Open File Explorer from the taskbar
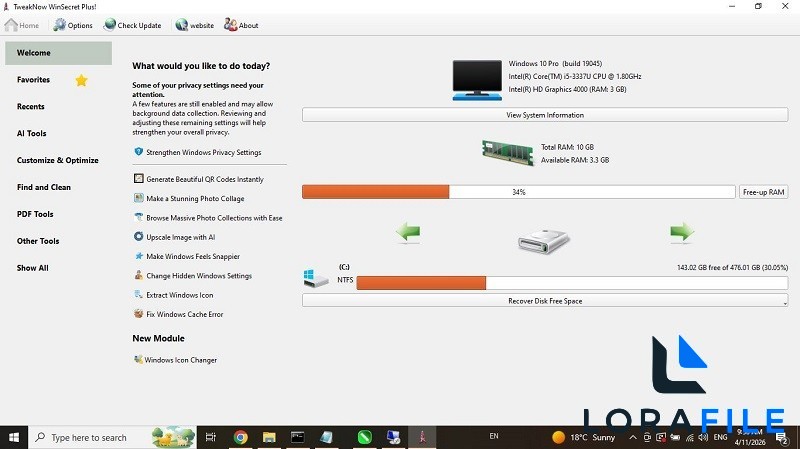This screenshot has height=449, width=800. 269,437
